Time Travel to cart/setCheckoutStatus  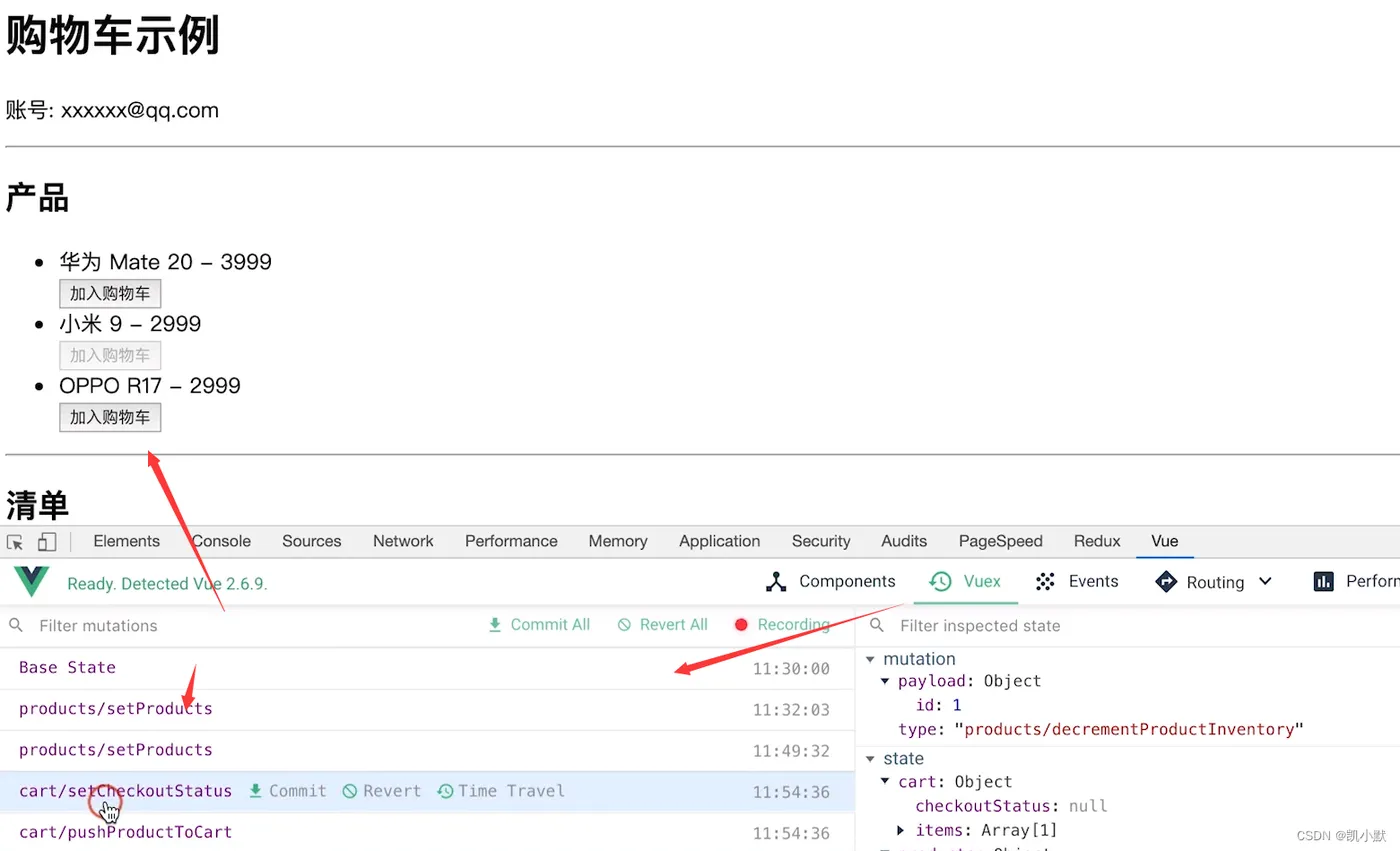point(501,791)
